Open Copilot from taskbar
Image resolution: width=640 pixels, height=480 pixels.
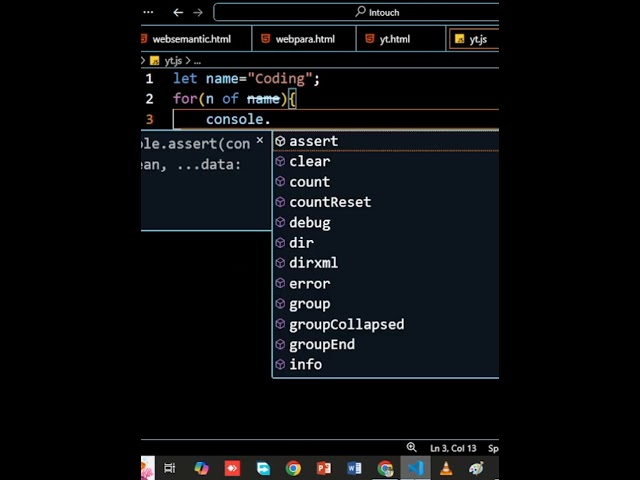tap(201, 468)
